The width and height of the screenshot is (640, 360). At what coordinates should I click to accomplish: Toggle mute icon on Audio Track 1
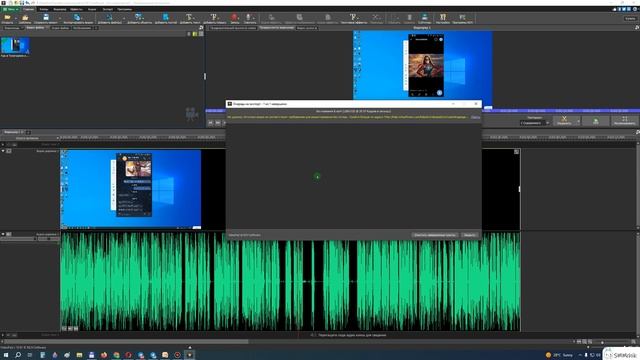click(x=9, y=234)
